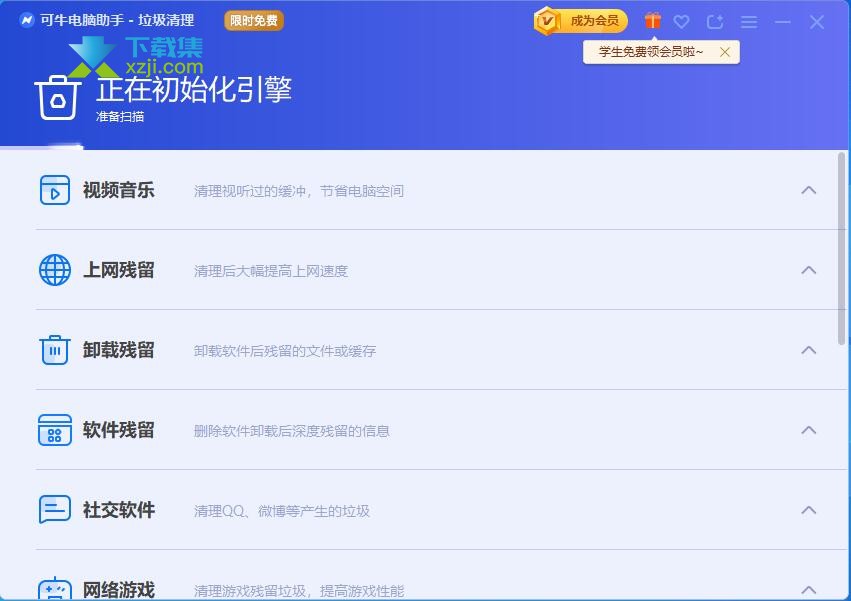
Task: Click the 成为会员 VIP button
Action: tap(581, 21)
